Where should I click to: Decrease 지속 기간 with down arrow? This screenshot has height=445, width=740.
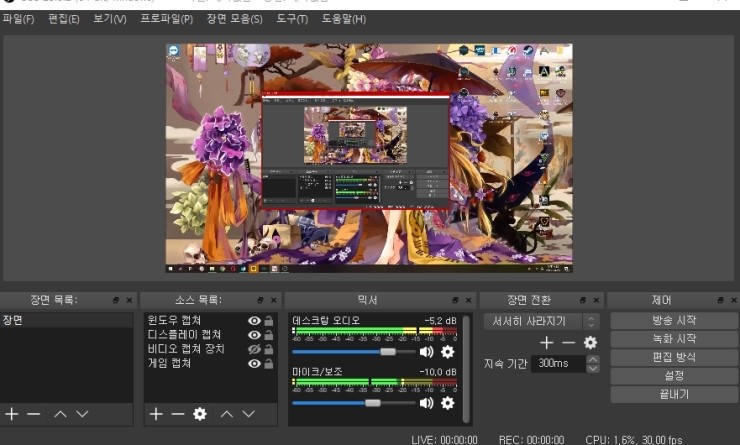coord(593,368)
